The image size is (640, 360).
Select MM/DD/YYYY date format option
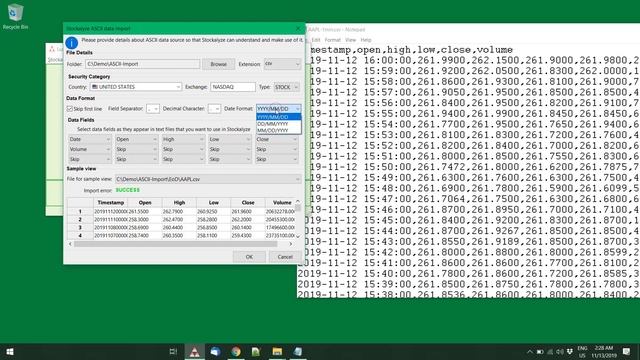tap(279, 130)
